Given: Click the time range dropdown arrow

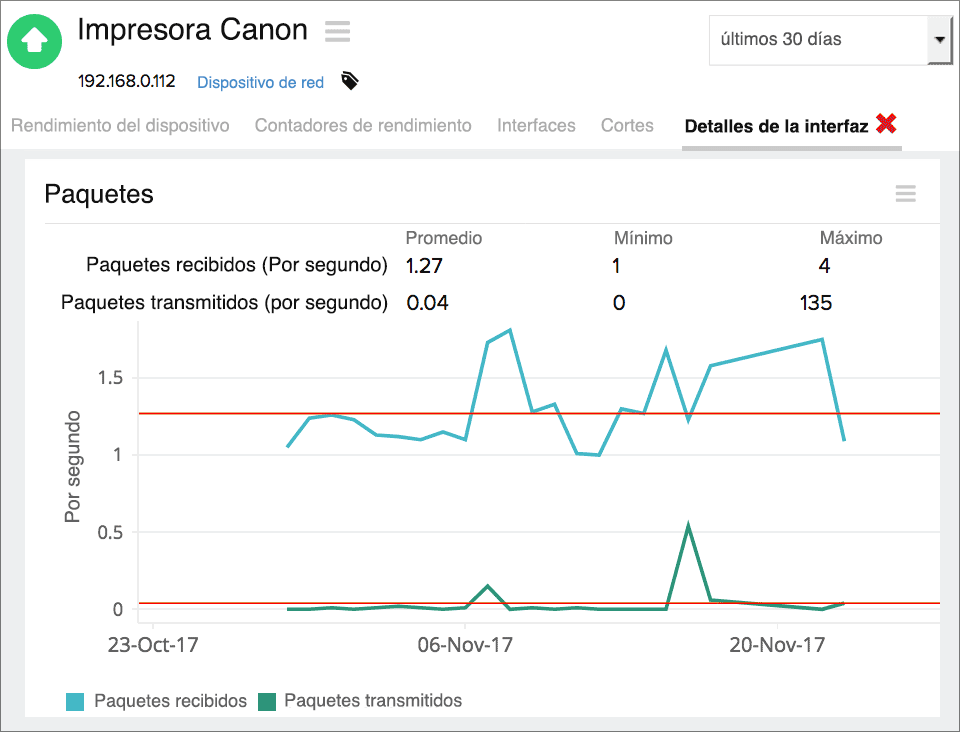Looking at the screenshot, I should click(941, 40).
